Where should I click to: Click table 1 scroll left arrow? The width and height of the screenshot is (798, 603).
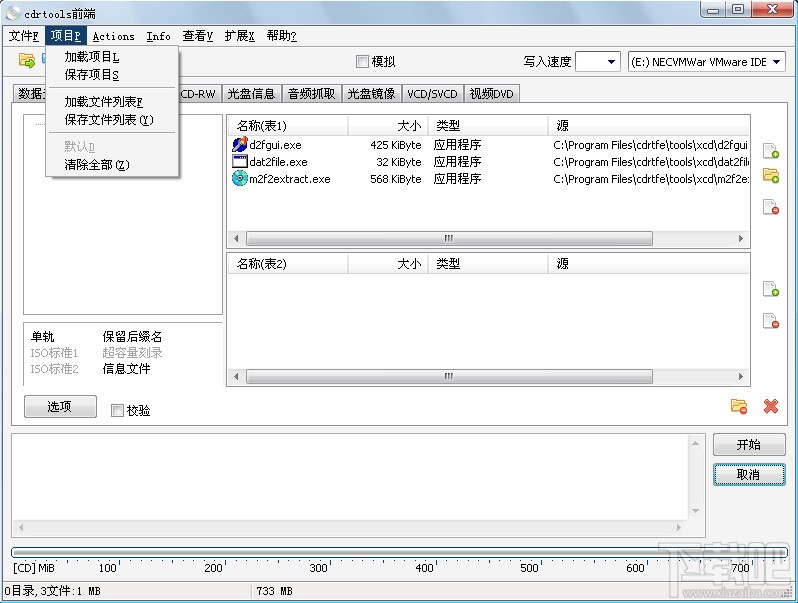(236, 238)
